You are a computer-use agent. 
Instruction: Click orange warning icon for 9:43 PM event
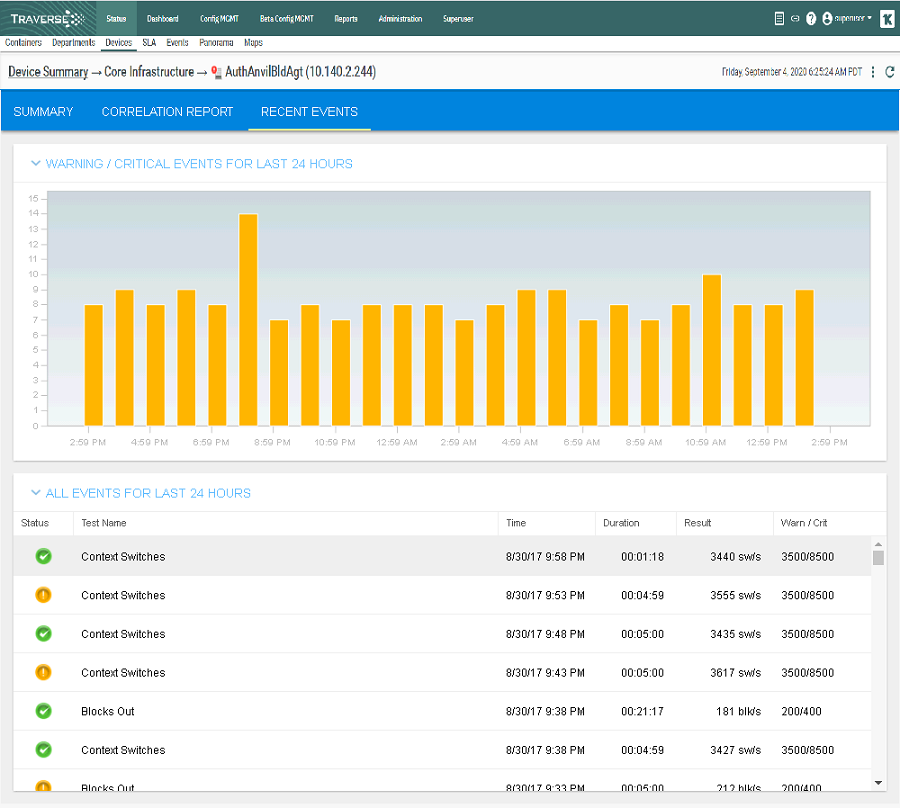click(44, 672)
